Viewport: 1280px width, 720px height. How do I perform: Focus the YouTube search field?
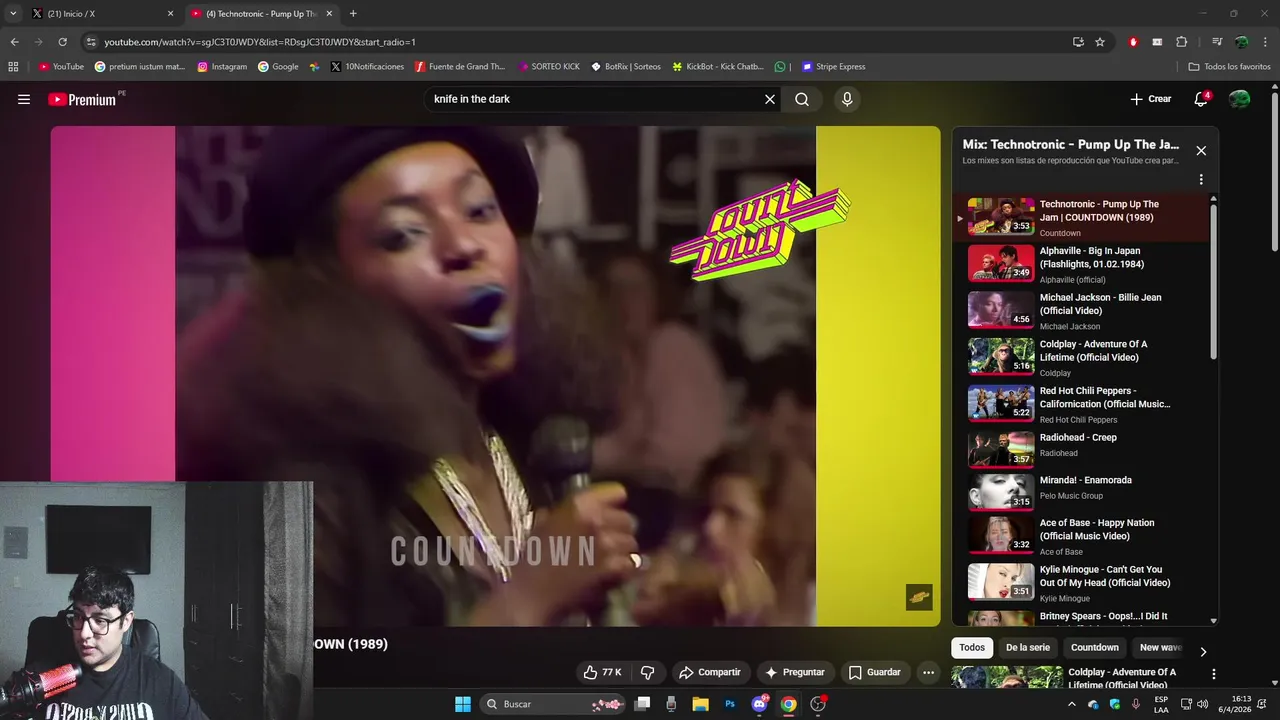click(x=595, y=99)
